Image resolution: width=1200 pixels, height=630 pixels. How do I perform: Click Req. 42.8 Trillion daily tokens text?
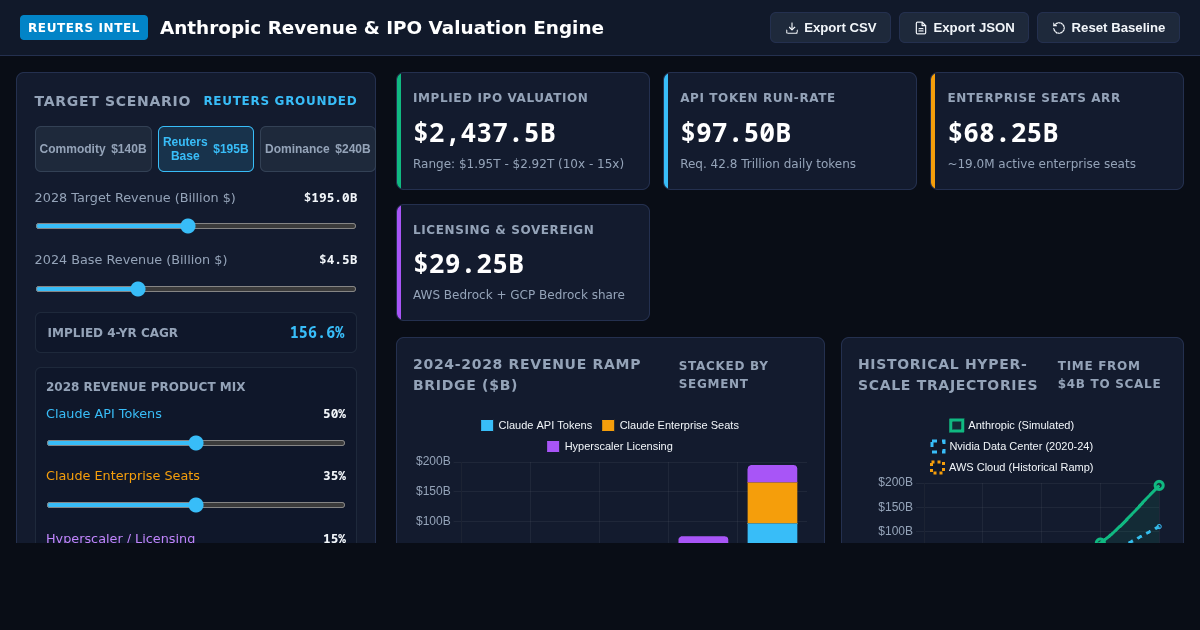768,164
